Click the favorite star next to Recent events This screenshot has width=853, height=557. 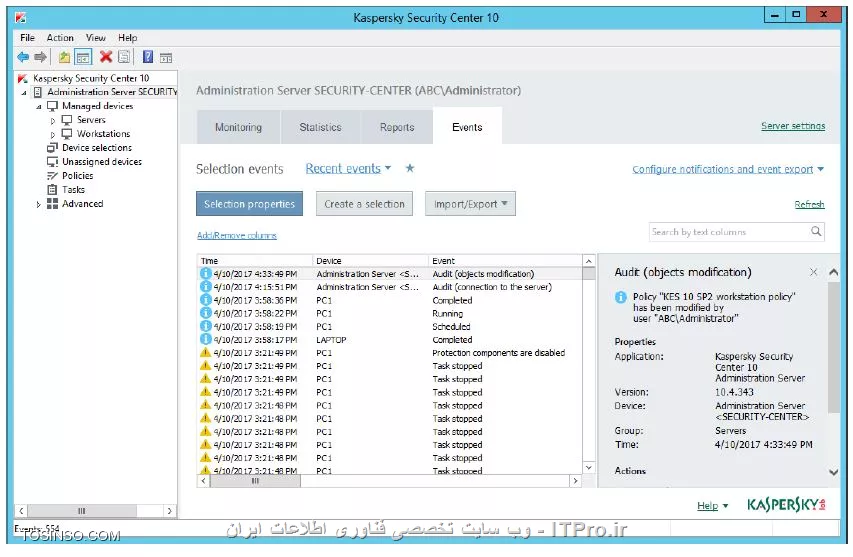point(410,168)
